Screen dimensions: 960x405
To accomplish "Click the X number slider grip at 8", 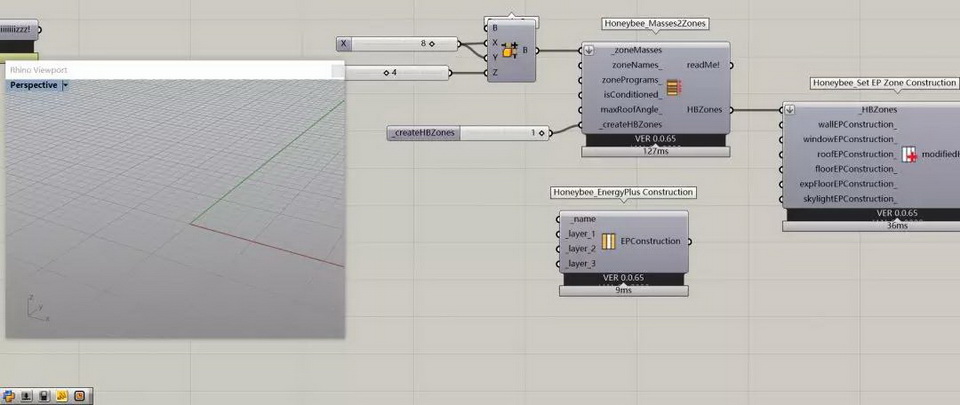I will tap(432, 44).
